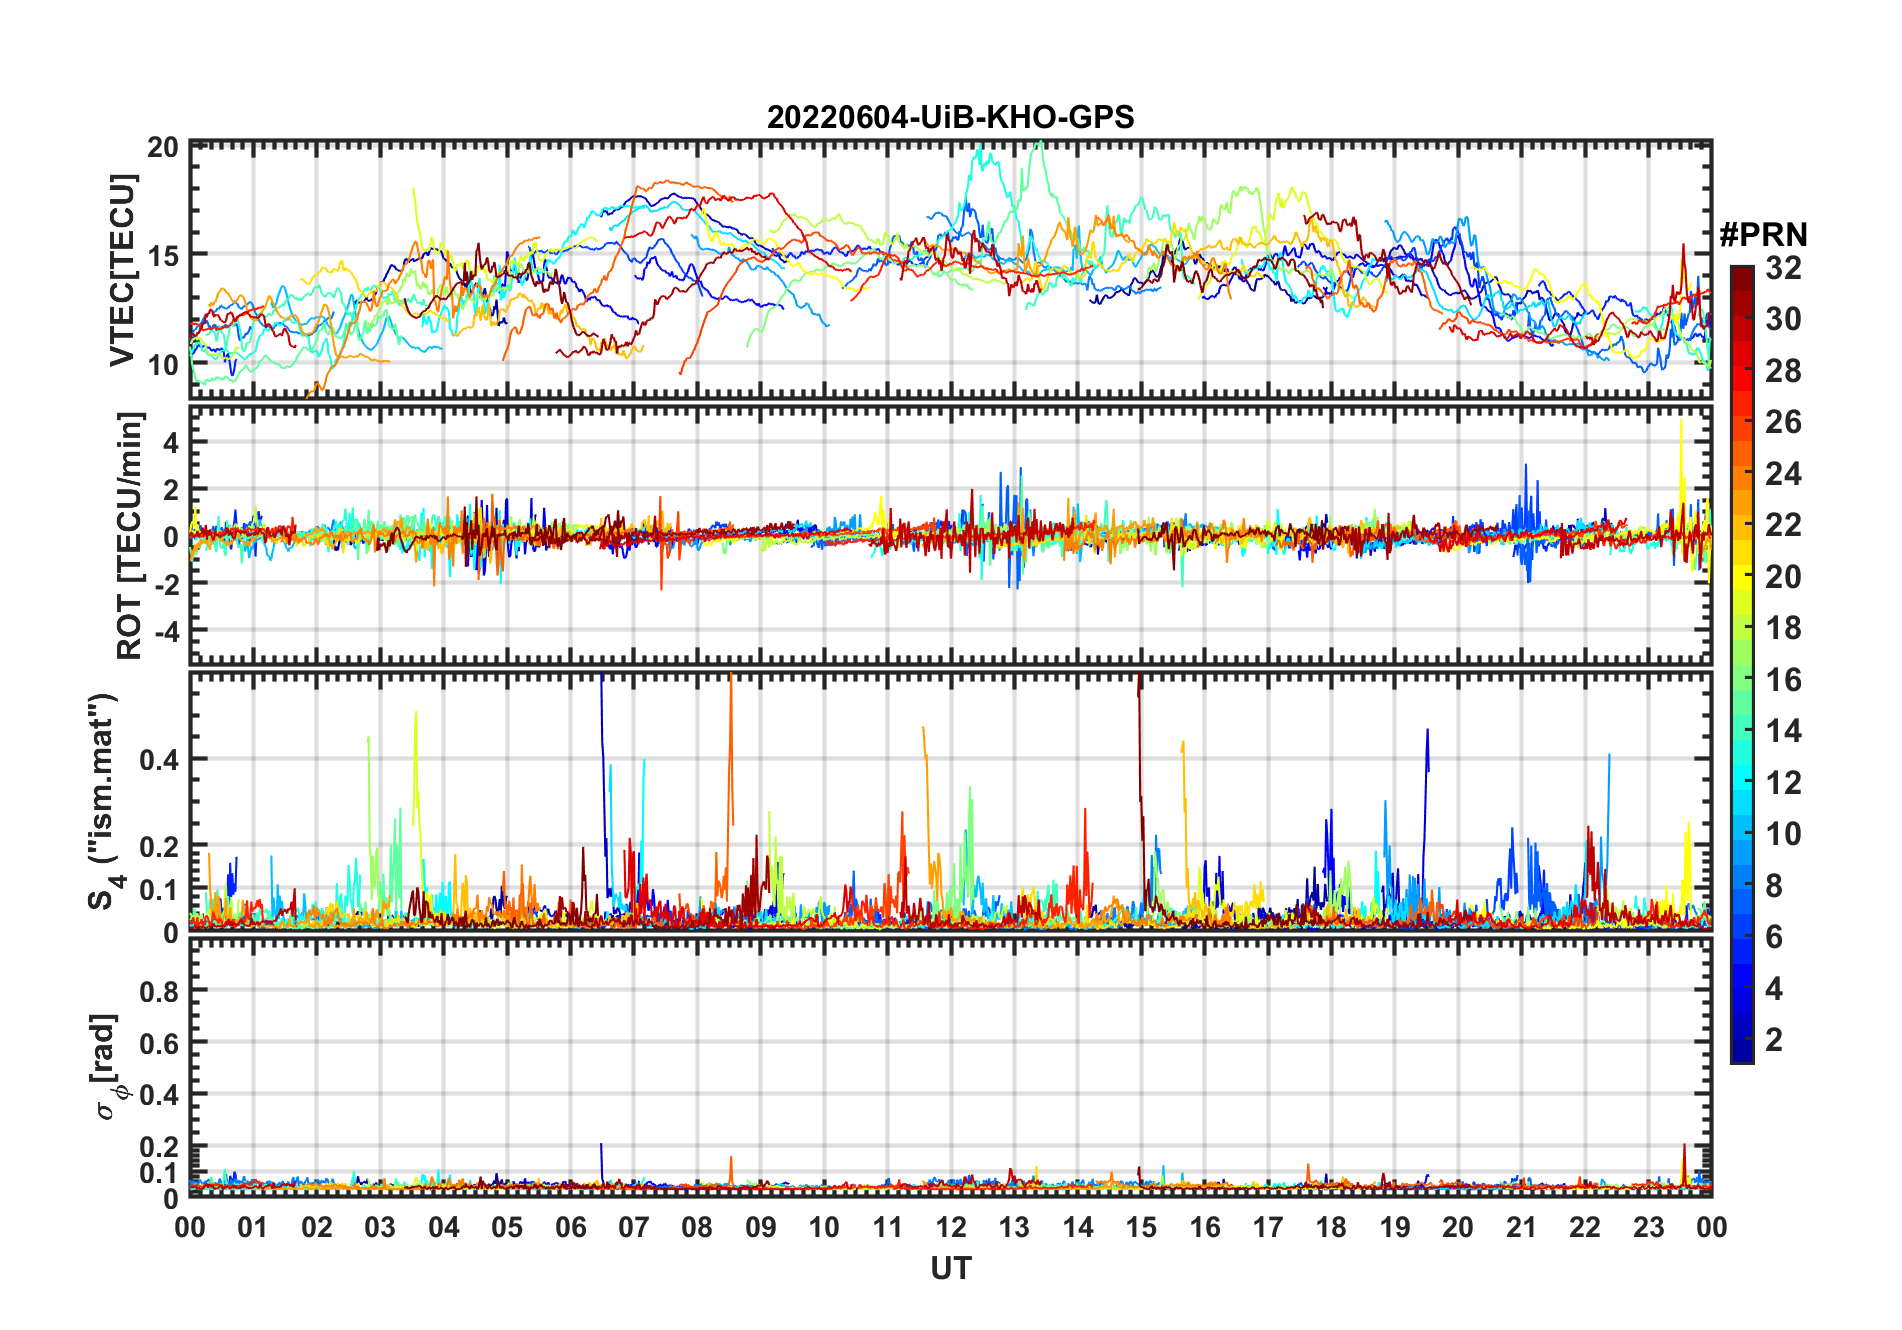Click the 07 hour tick on the UT axis
The image size is (1902, 1330).
(634, 1227)
